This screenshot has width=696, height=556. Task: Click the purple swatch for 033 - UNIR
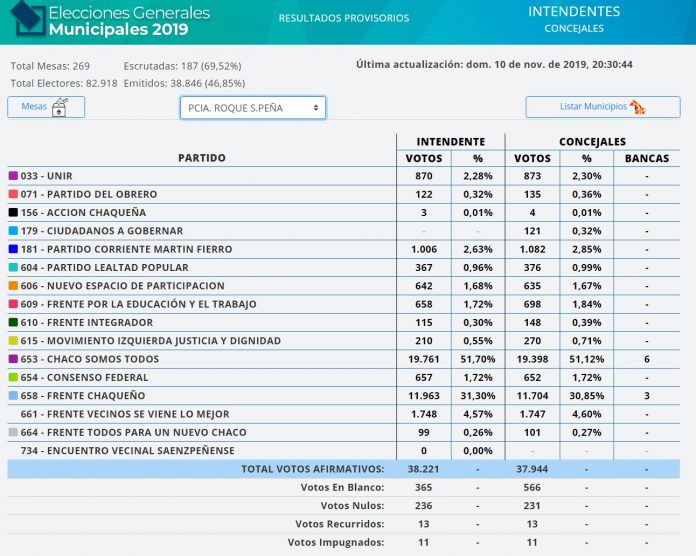13,176
